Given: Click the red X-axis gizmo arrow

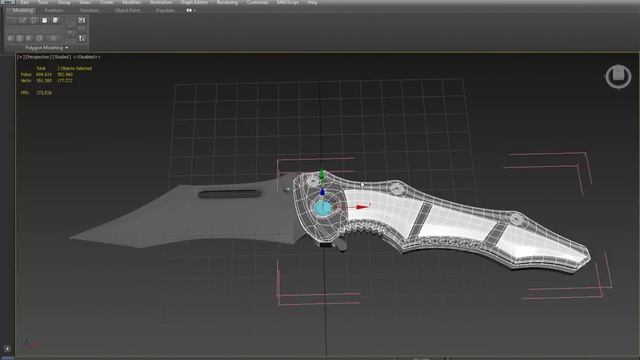Looking at the screenshot, I should (362, 207).
